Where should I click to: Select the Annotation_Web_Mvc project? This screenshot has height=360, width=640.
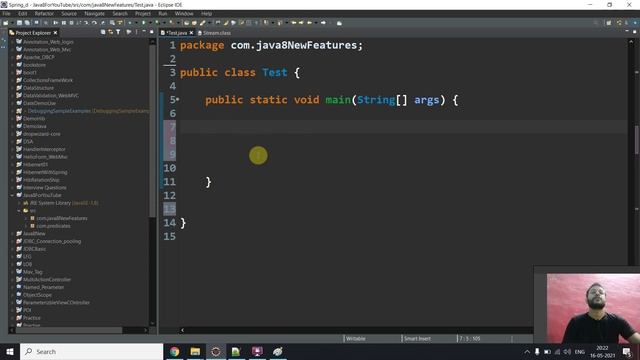click(47, 49)
